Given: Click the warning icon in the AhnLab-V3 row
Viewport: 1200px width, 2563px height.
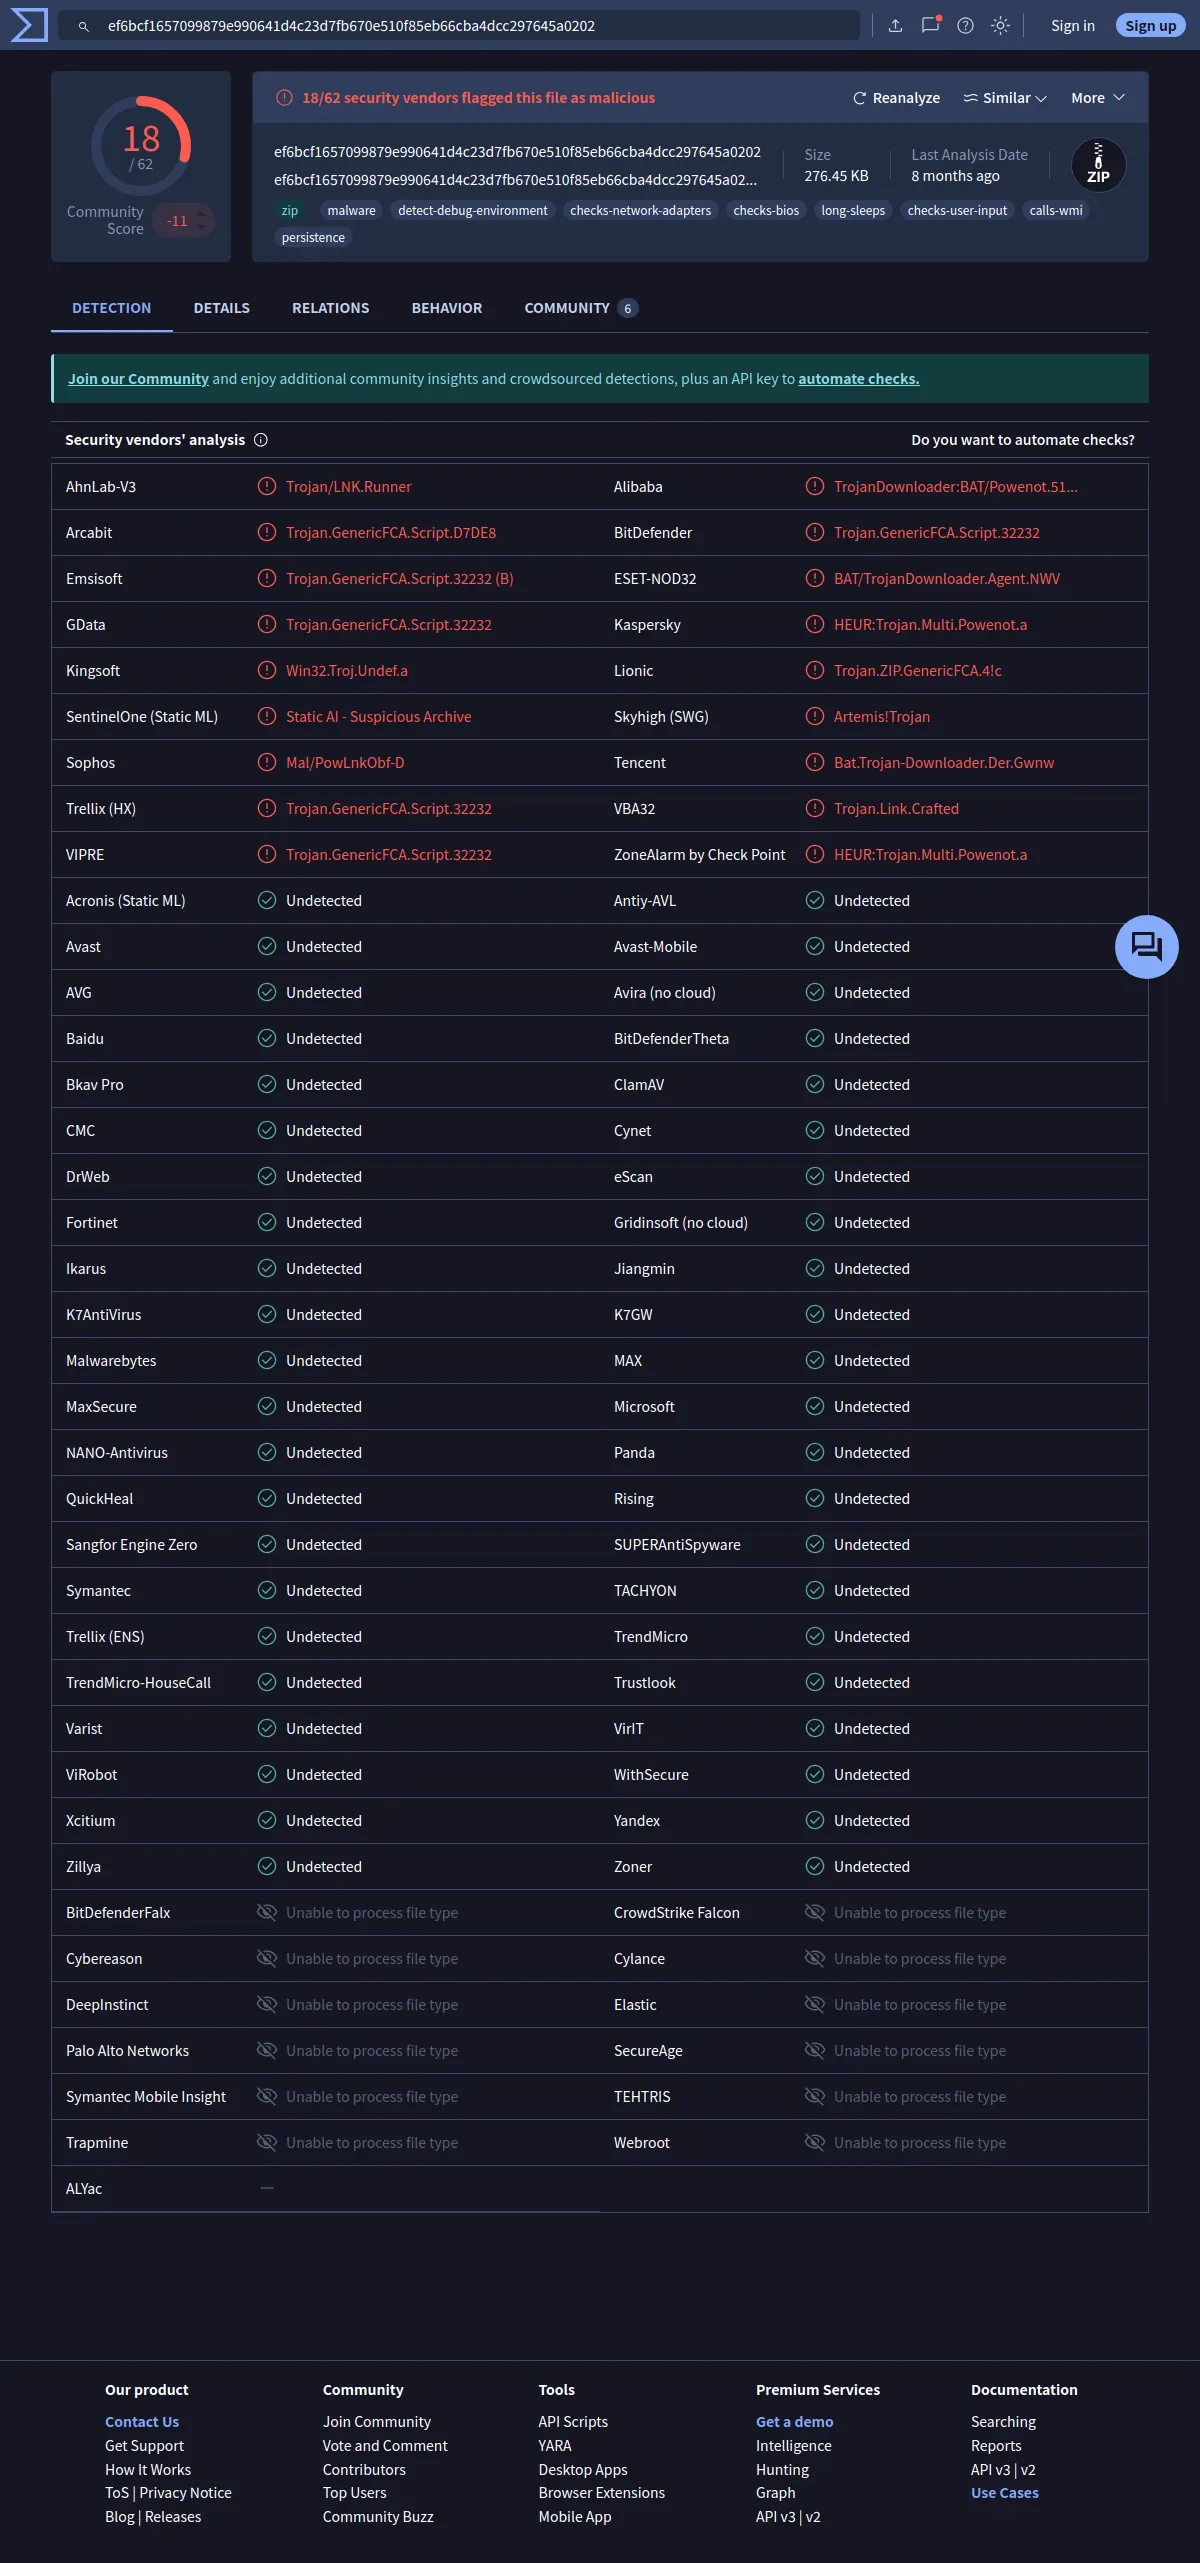Looking at the screenshot, I should tap(267, 487).
